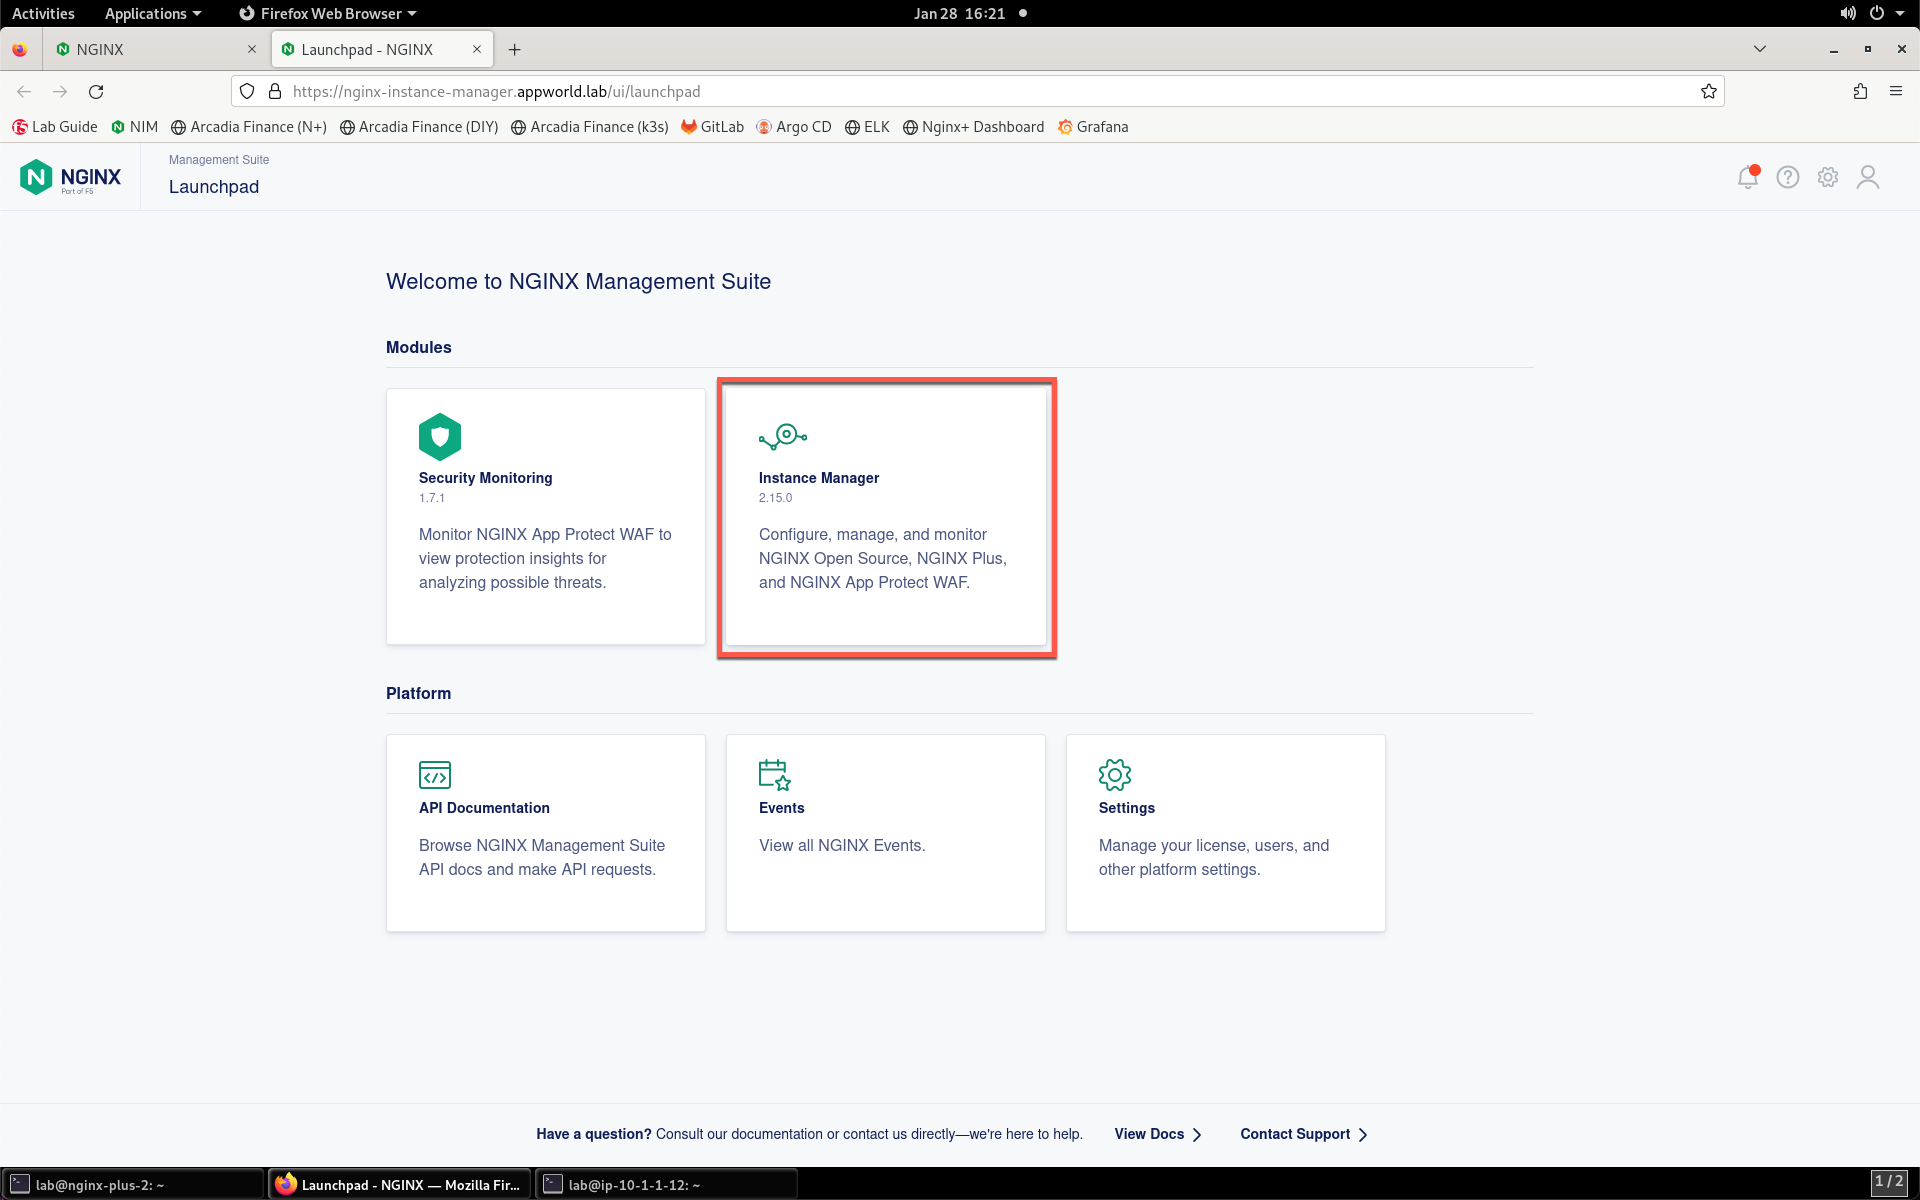Switch to lab@nginx-plus-2 terminal in taskbar
Viewport: 1920px width, 1200px height.
pyautogui.click(x=132, y=1184)
